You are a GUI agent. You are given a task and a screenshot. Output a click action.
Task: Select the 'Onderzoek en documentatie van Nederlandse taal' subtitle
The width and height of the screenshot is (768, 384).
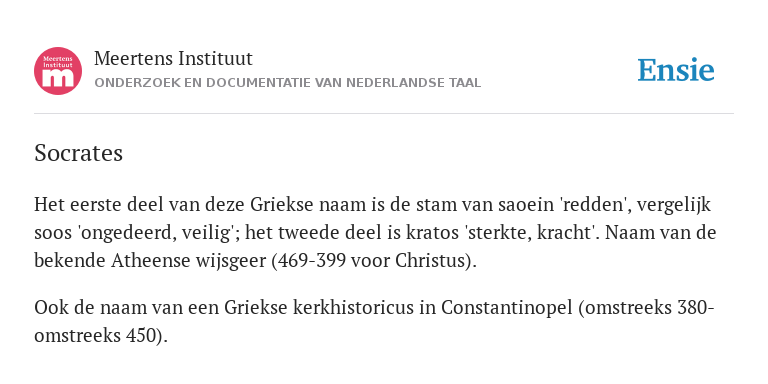coord(288,83)
